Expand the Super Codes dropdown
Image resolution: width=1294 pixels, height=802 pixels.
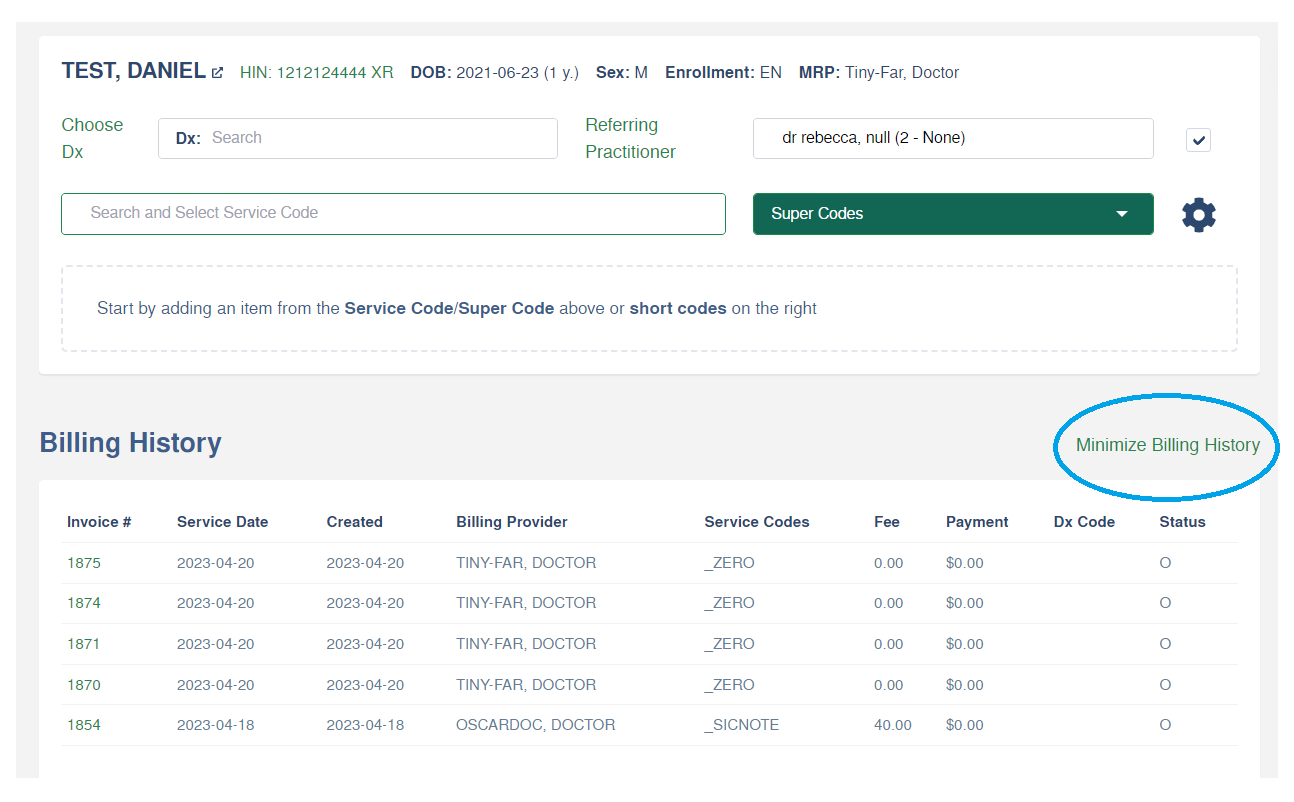[x=951, y=214]
